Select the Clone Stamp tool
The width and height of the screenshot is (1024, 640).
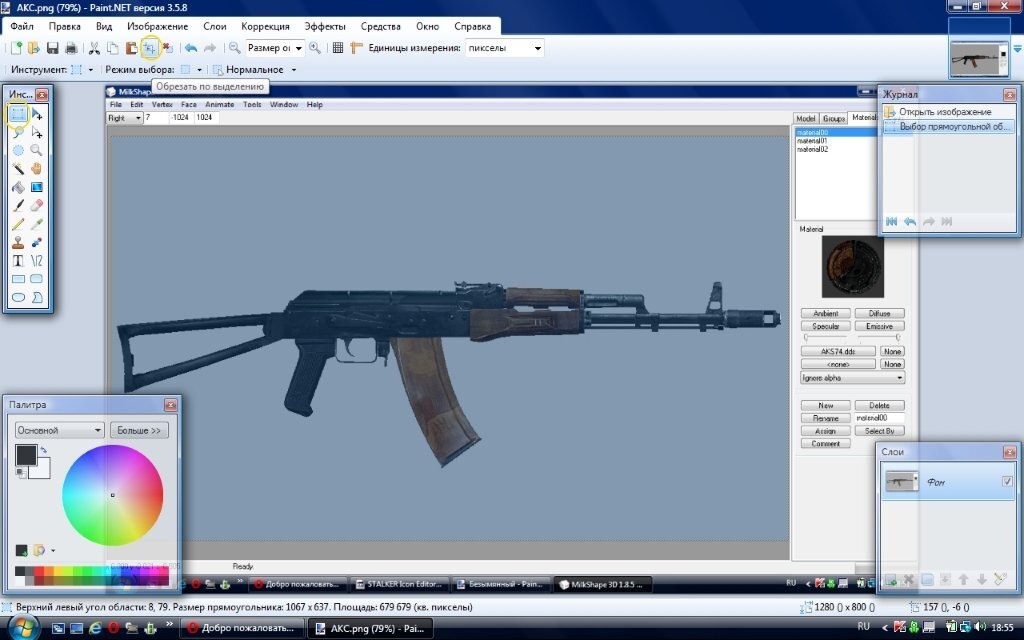(x=18, y=242)
